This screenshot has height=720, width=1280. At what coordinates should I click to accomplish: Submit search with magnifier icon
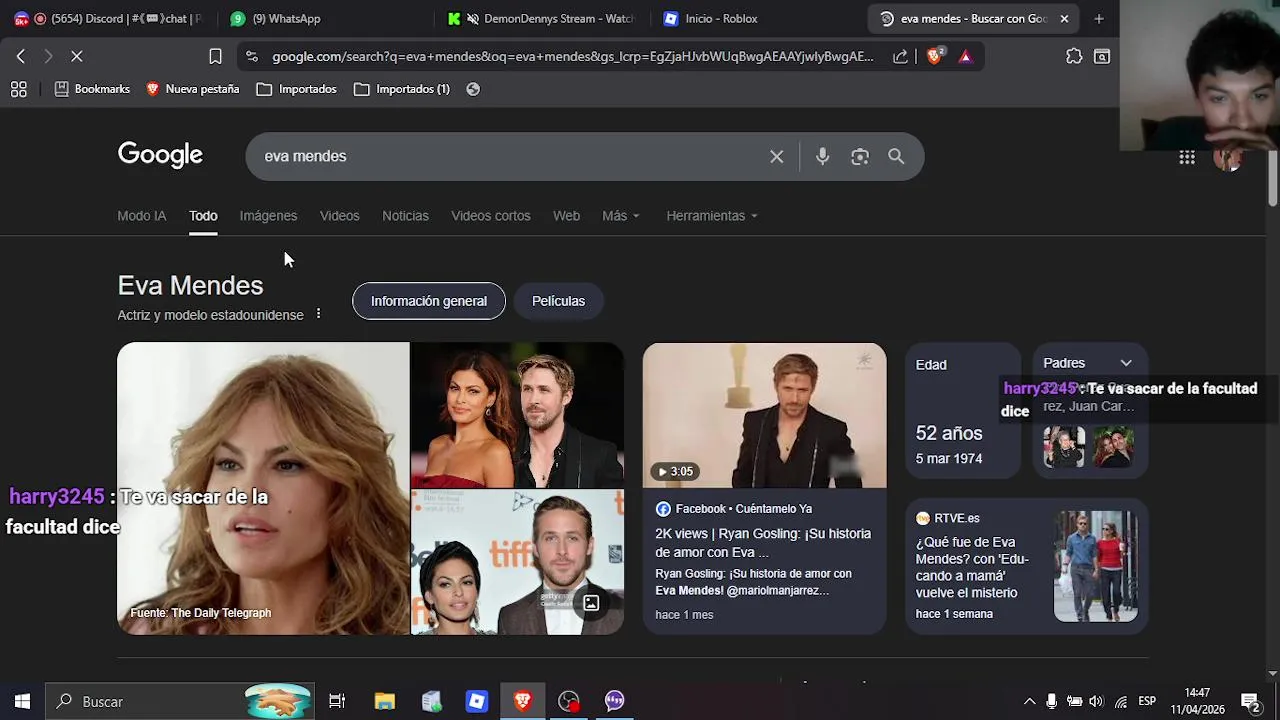coord(896,156)
